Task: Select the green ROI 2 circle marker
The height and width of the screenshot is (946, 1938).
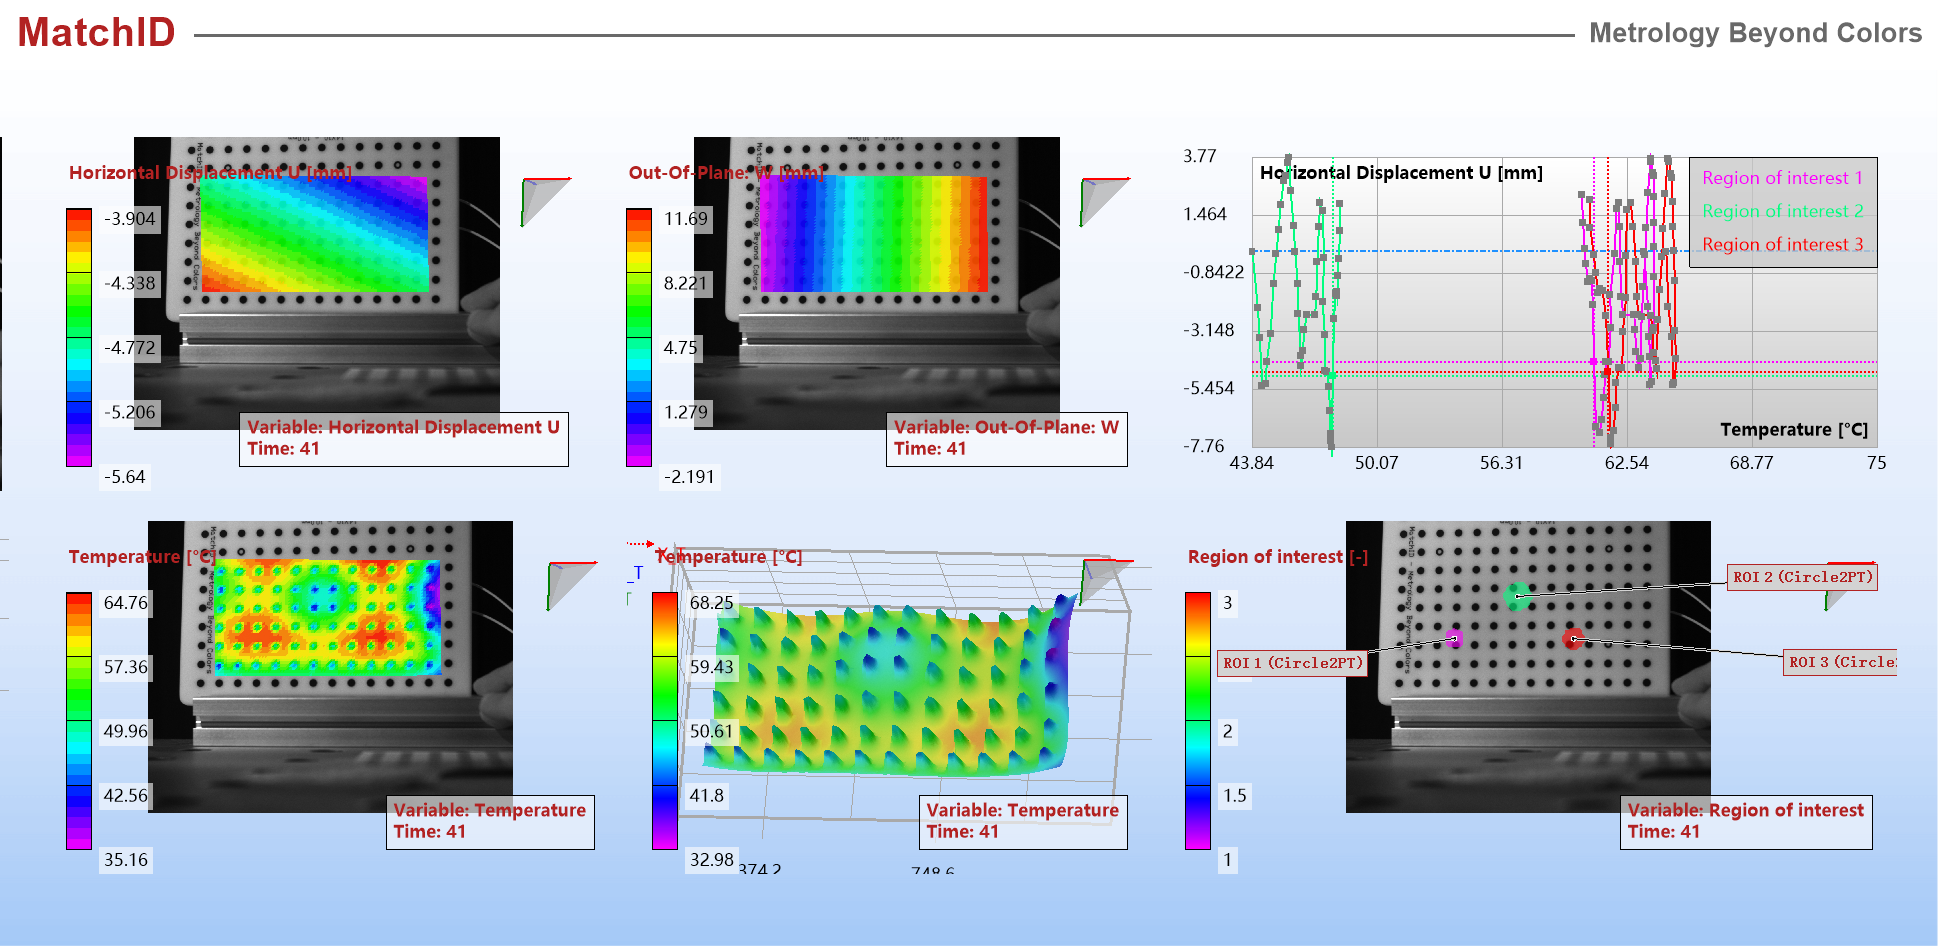Action: pyautogui.click(x=1517, y=596)
